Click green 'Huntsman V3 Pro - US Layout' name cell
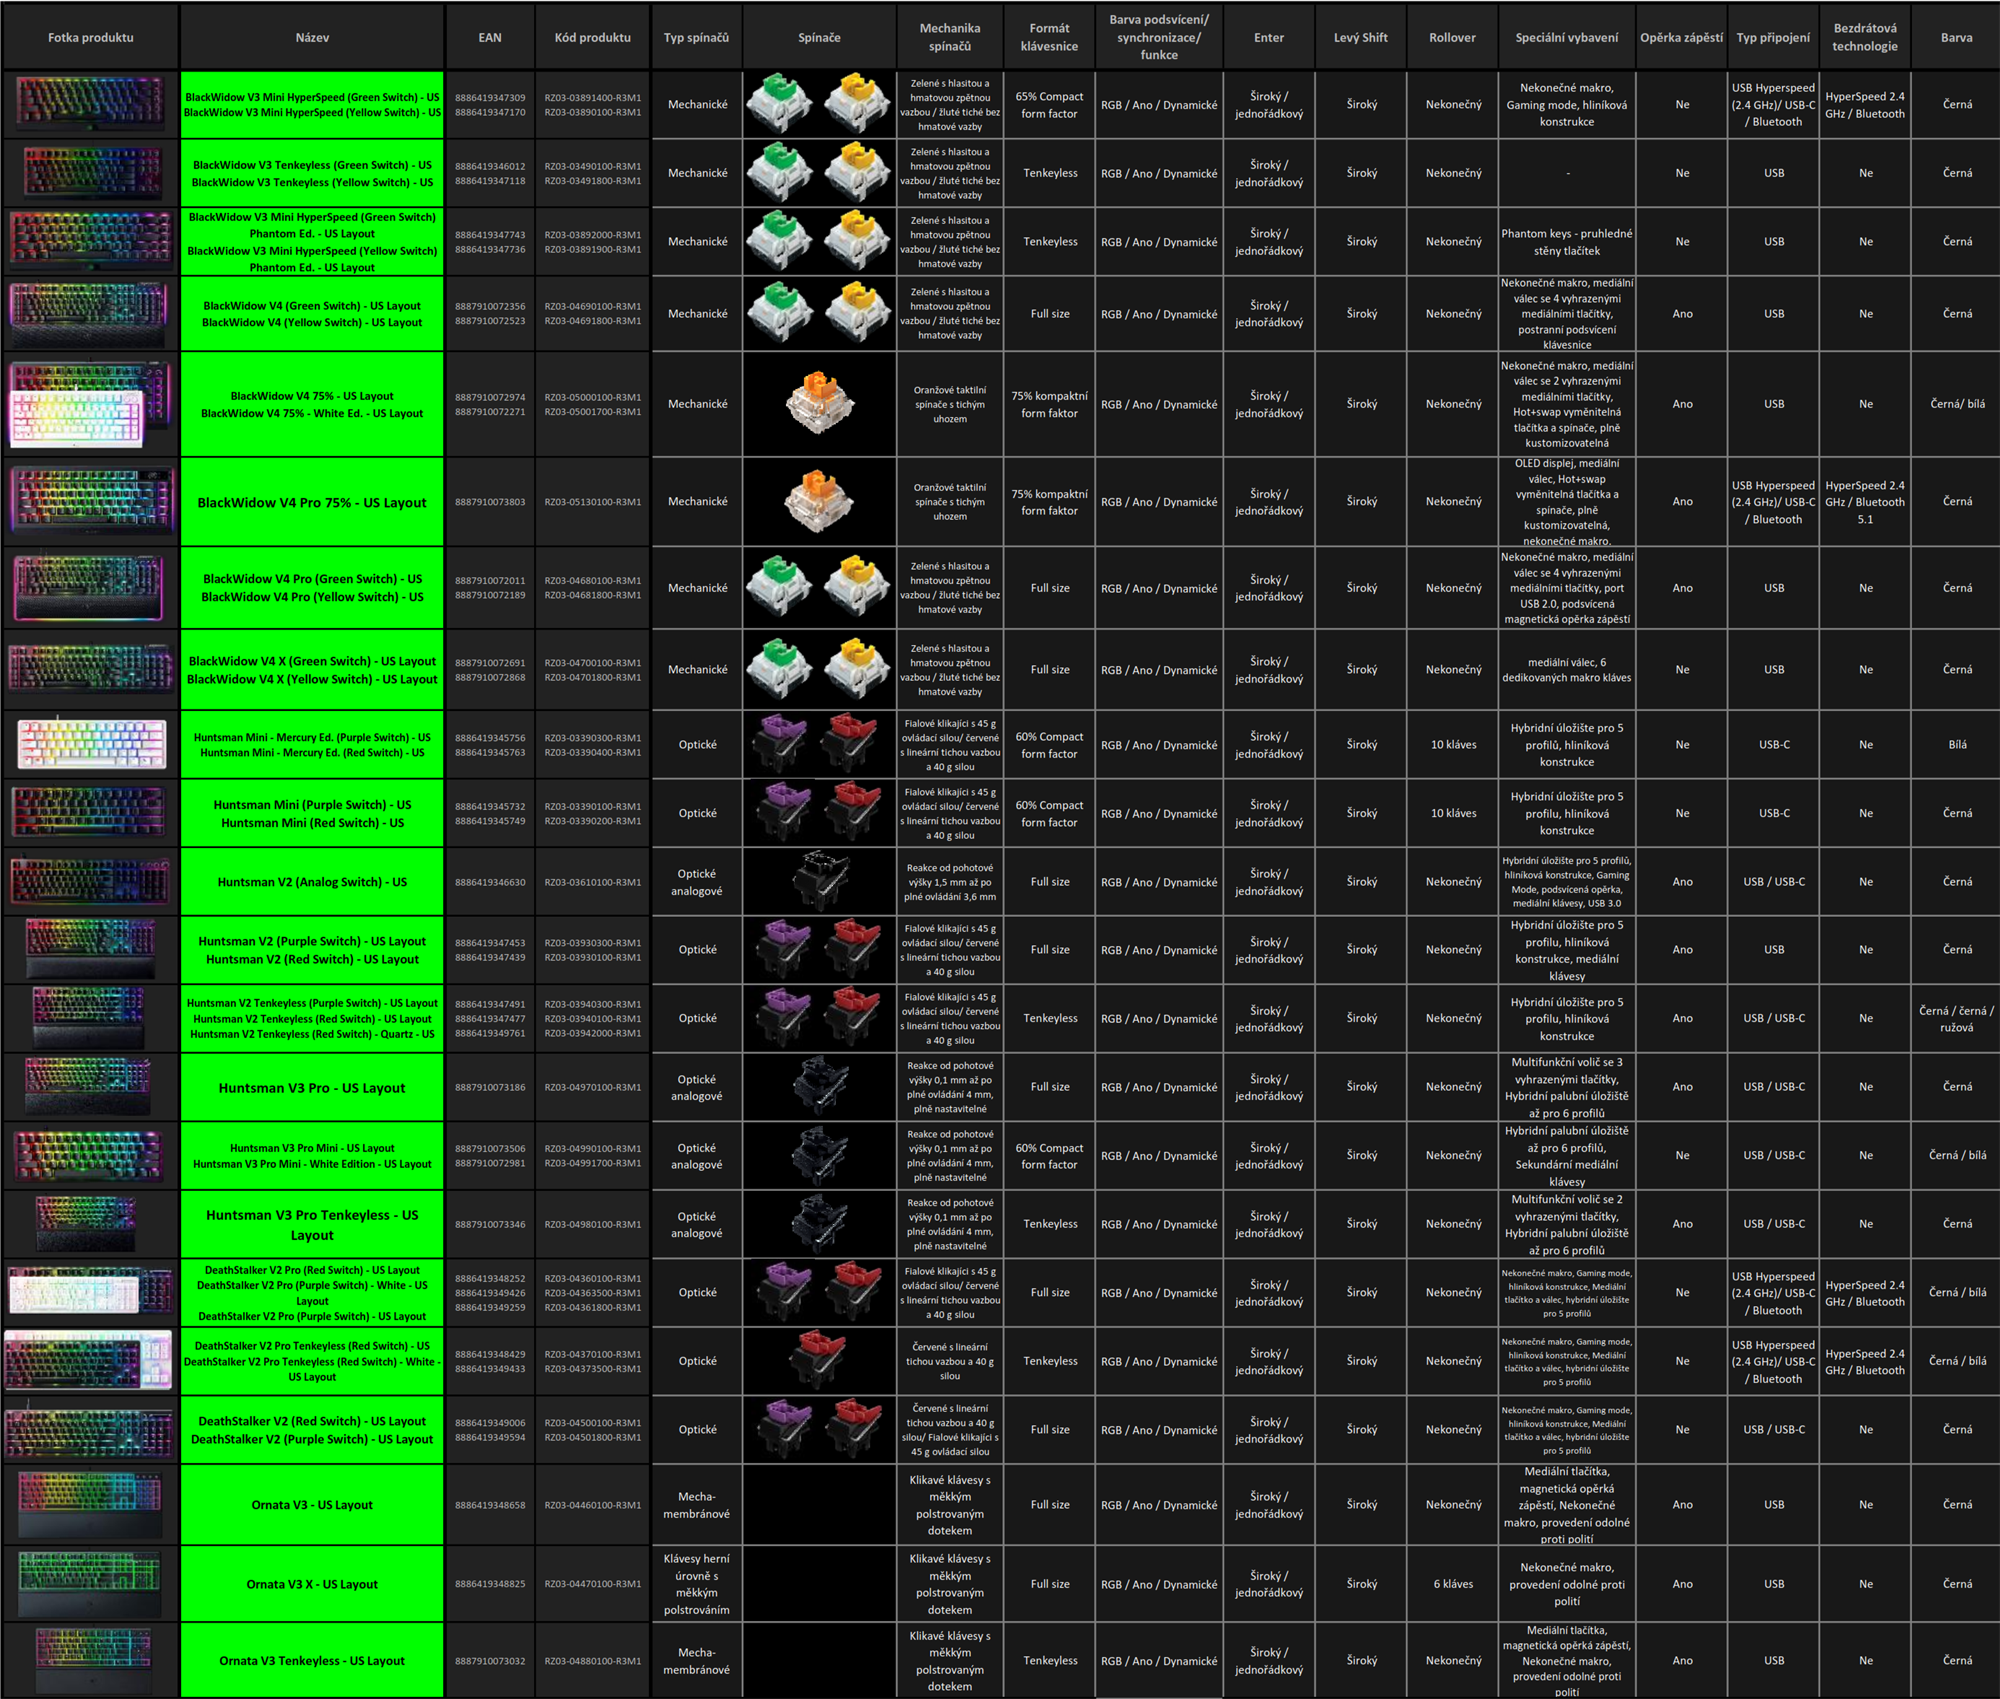The width and height of the screenshot is (2000, 1699). coord(312,1087)
